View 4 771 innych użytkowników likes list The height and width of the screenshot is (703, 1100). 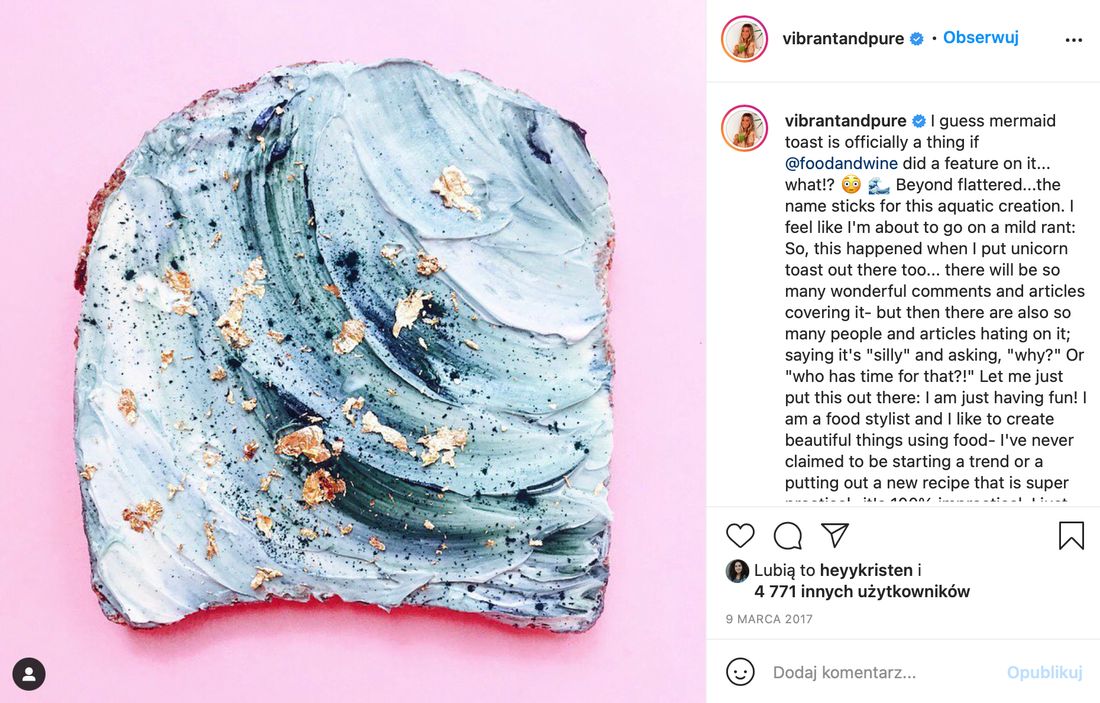(x=862, y=591)
